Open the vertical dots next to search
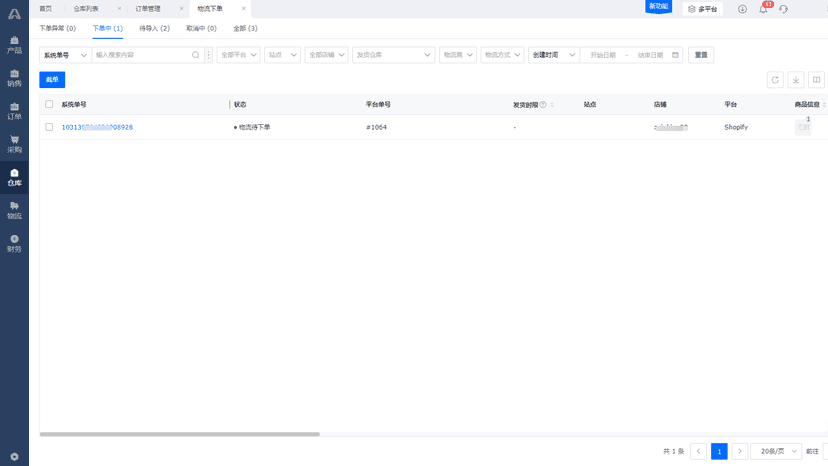The height and width of the screenshot is (466, 828). (209, 55)
